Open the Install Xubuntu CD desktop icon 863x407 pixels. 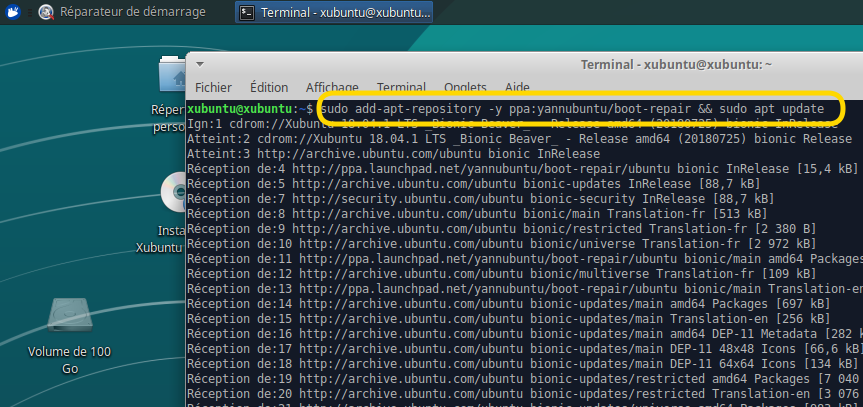pyautogui.click(x=173, y=193)
